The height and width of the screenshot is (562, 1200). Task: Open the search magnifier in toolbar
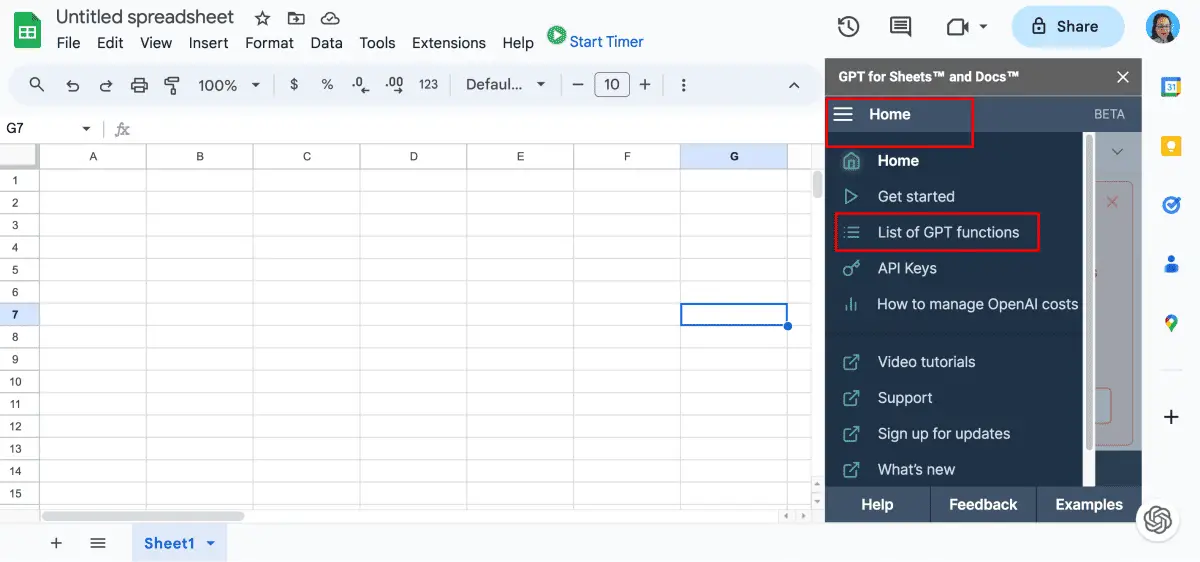pos(37,85)
